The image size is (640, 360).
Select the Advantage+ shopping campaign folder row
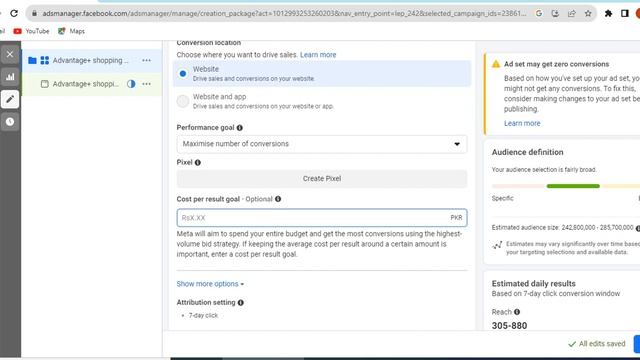click(91, 60)
